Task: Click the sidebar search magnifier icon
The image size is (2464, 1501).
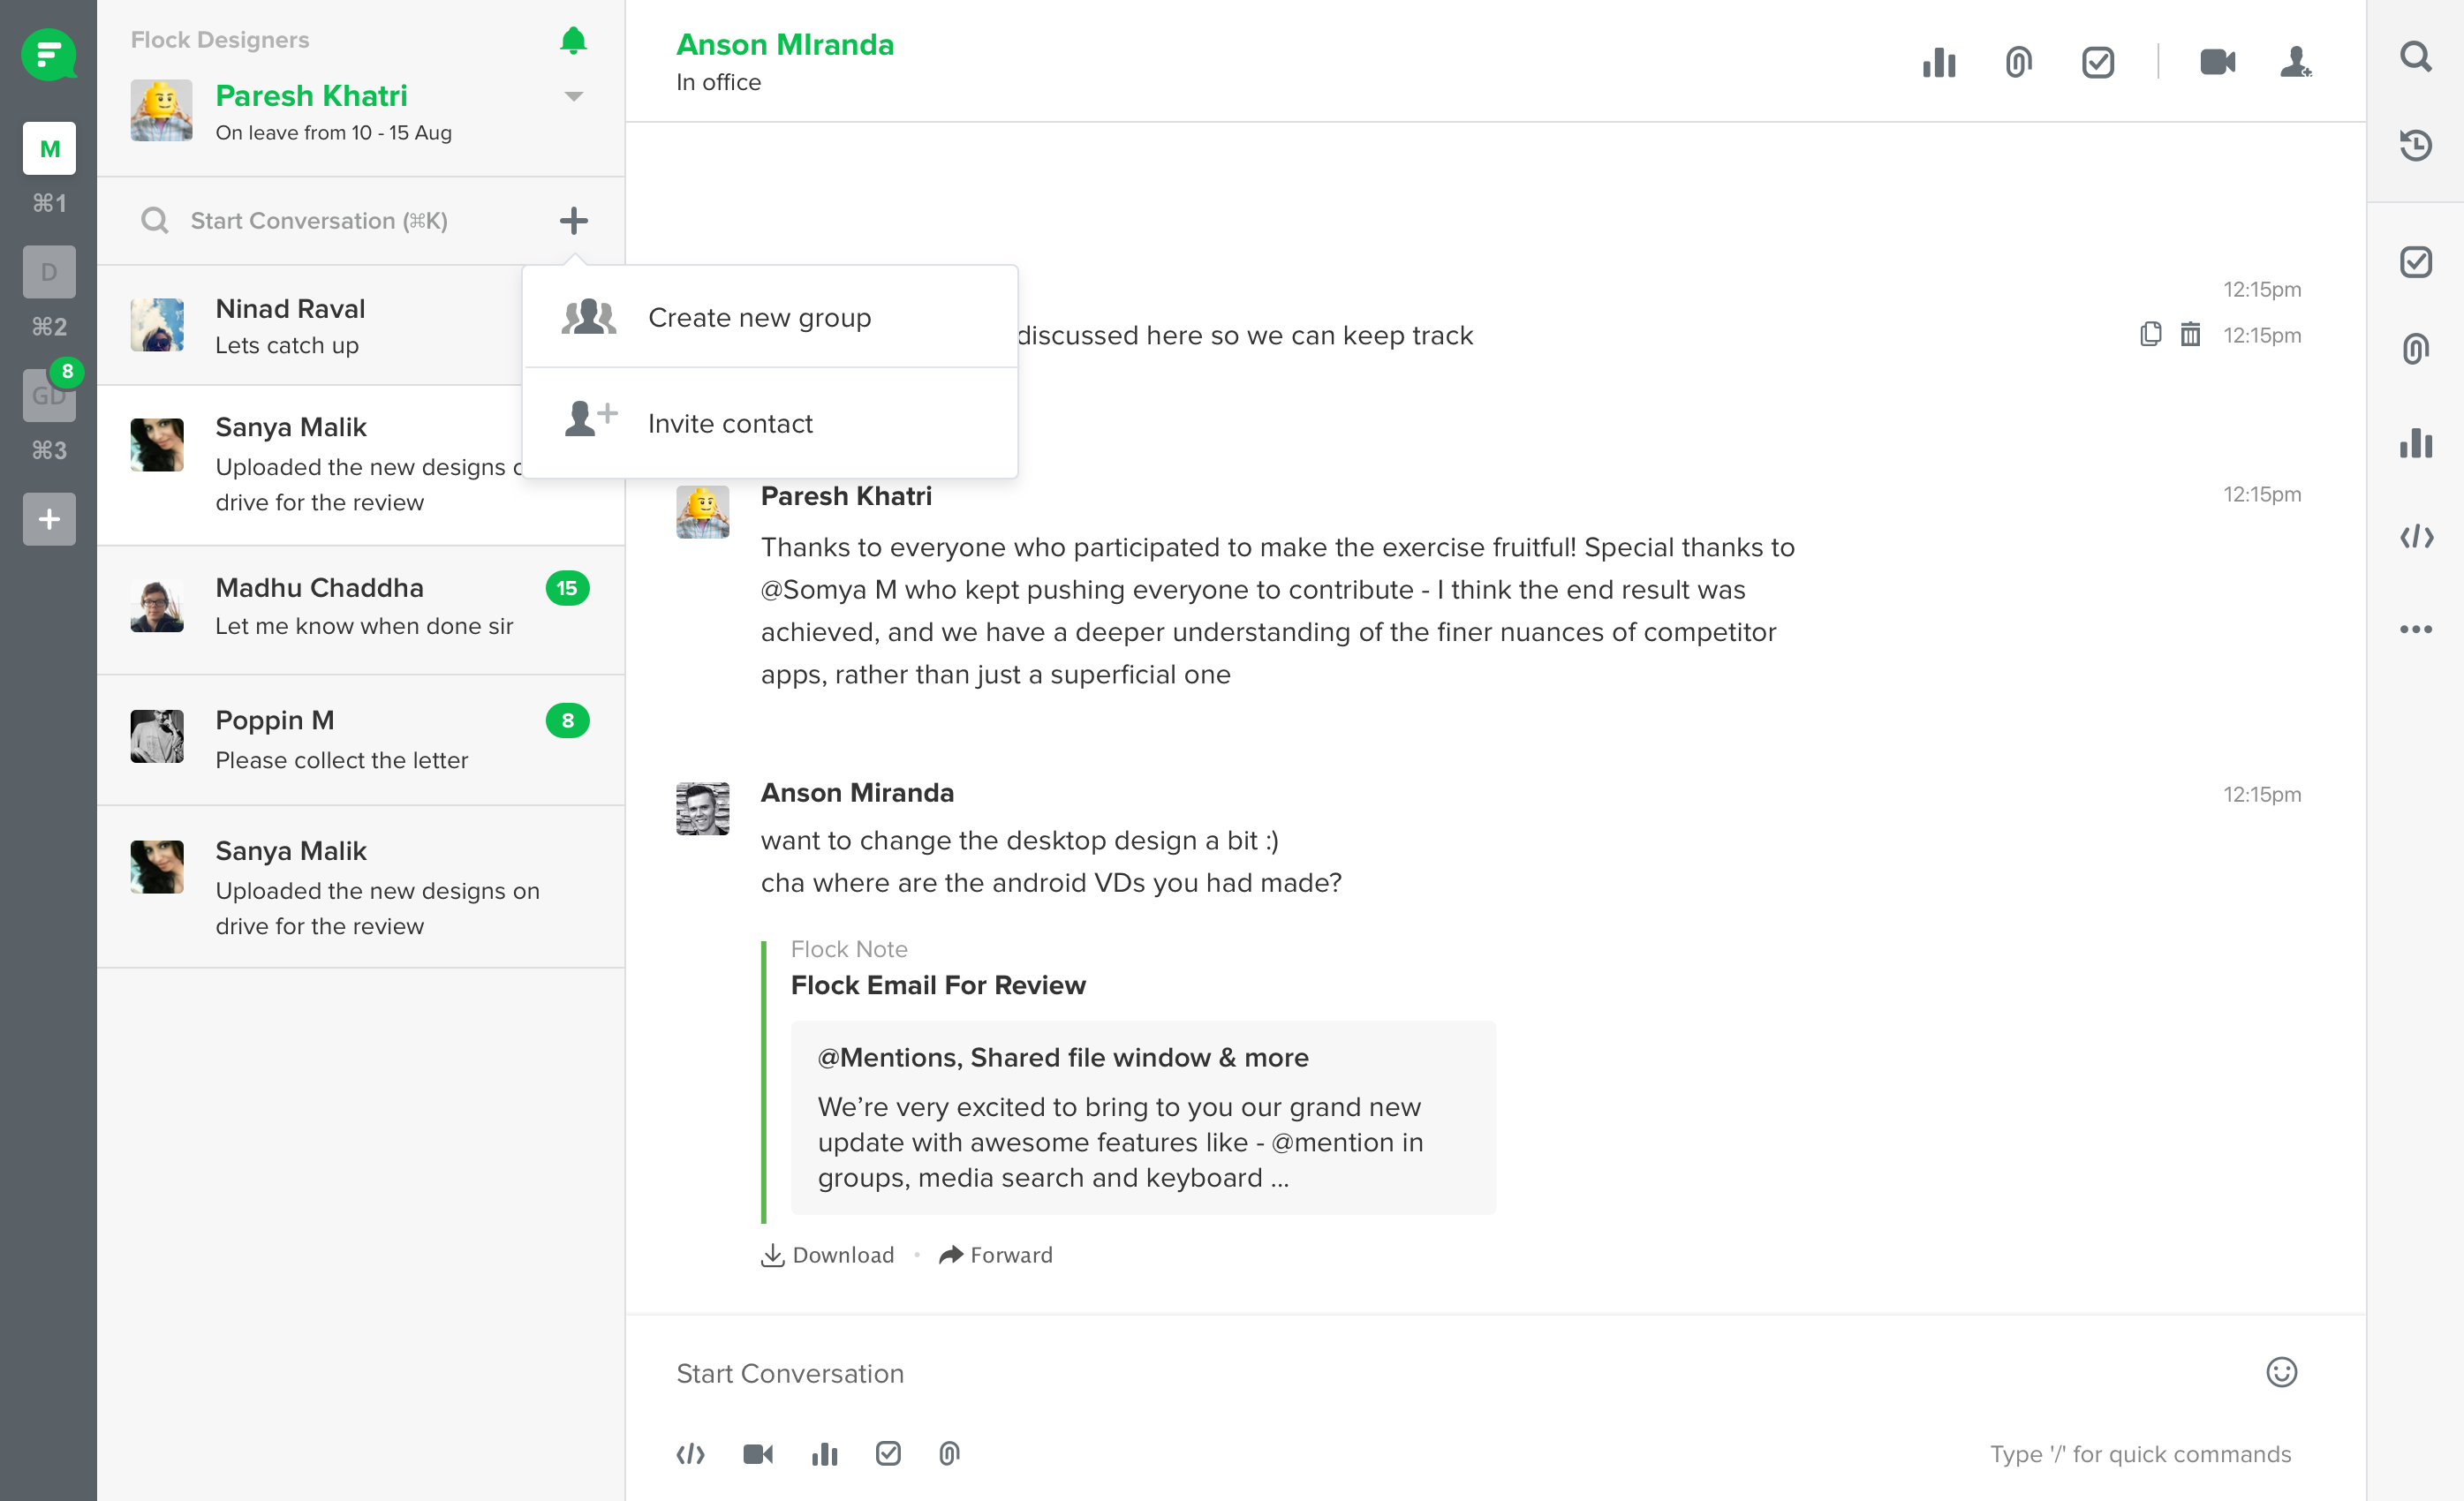Action: (154, 220)
